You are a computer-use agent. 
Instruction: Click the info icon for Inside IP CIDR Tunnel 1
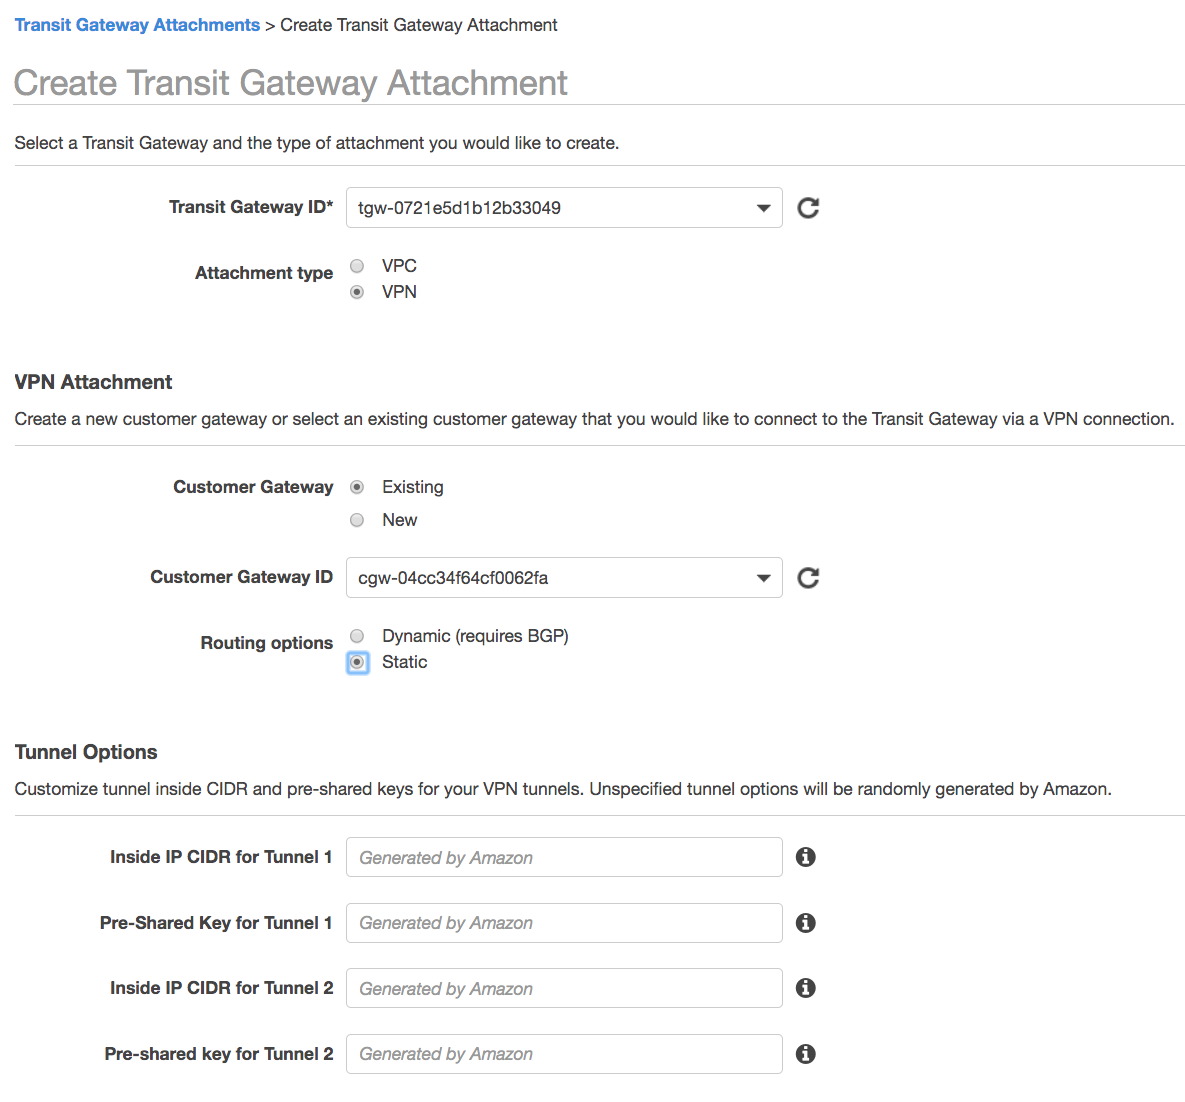click(806, 857)
